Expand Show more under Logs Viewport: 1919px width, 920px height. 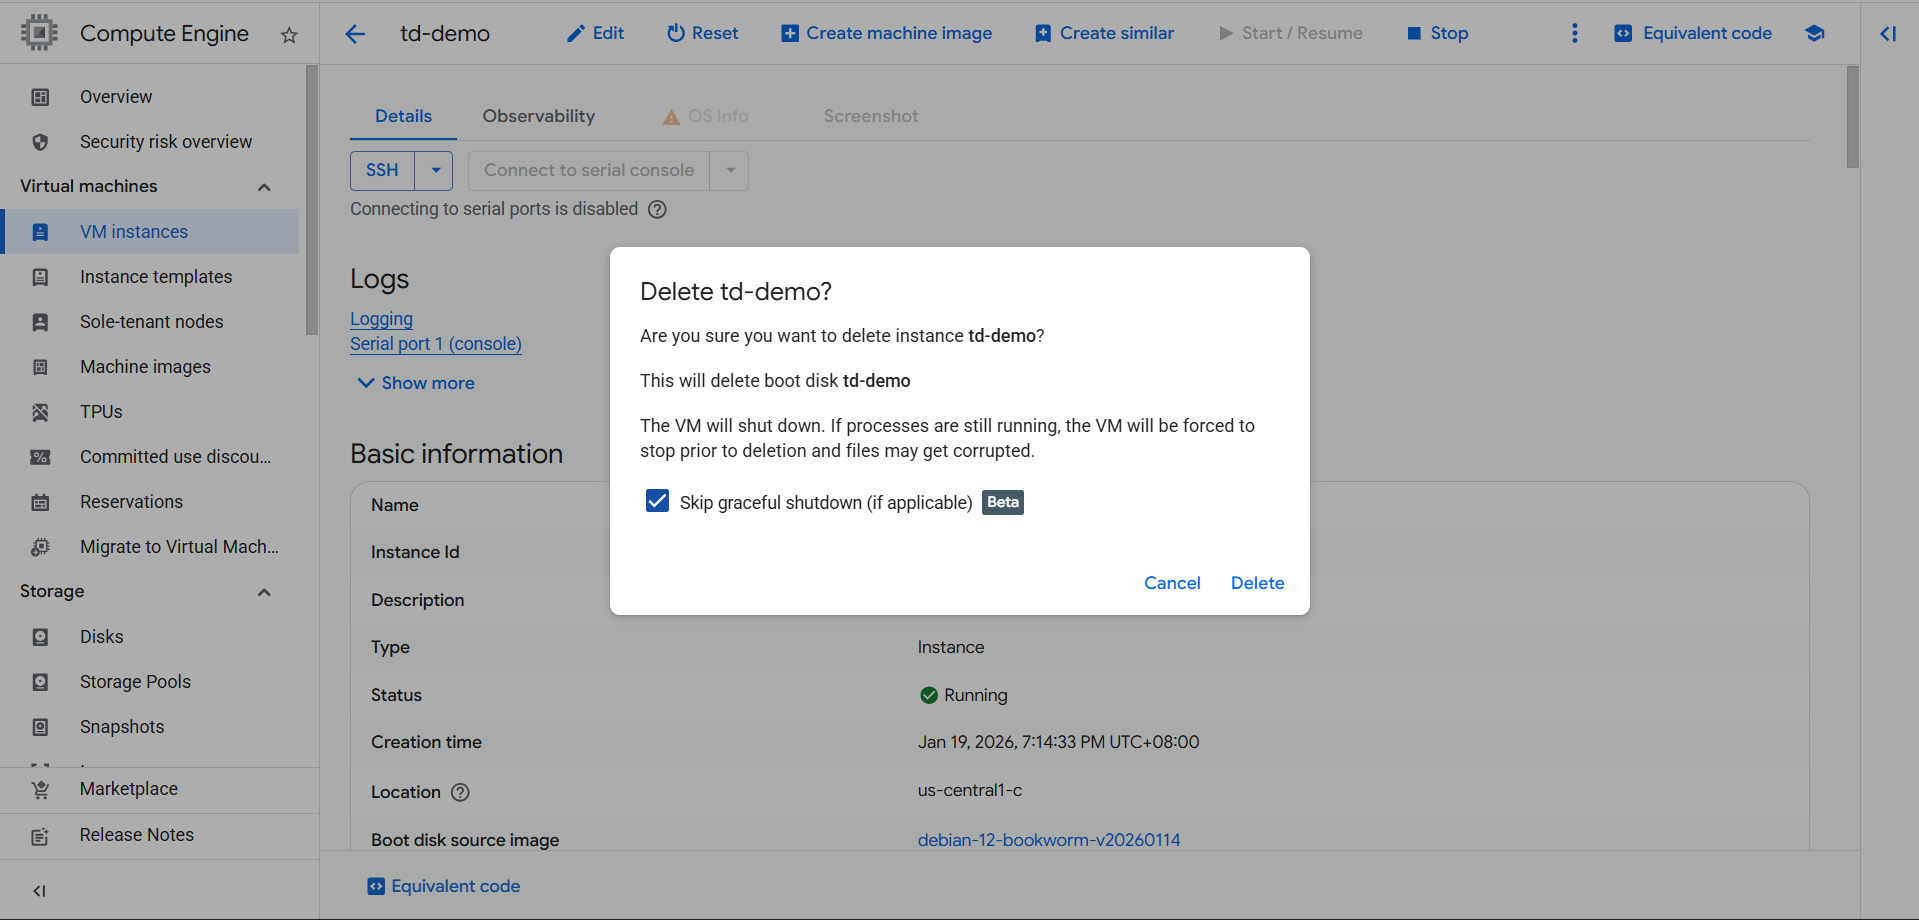point(417,383)
